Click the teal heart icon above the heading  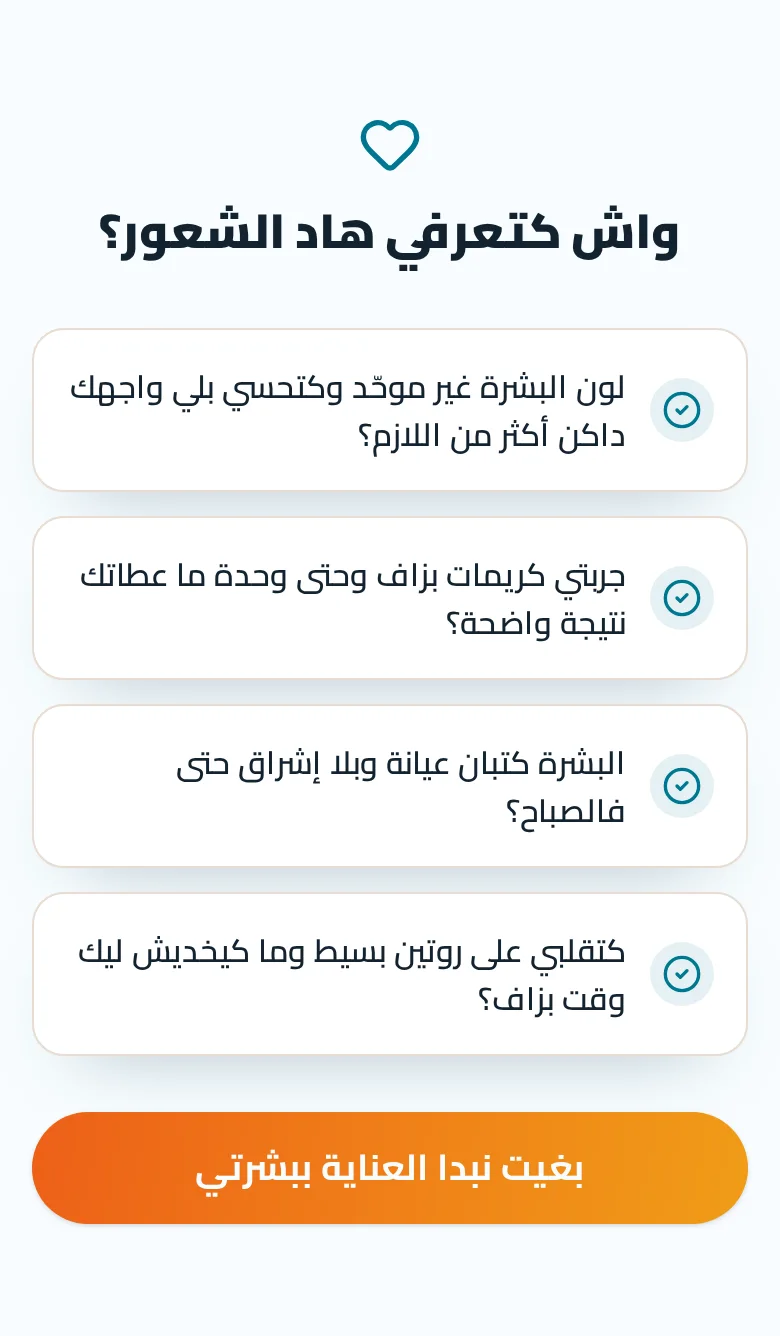click(x=390, y=145)
